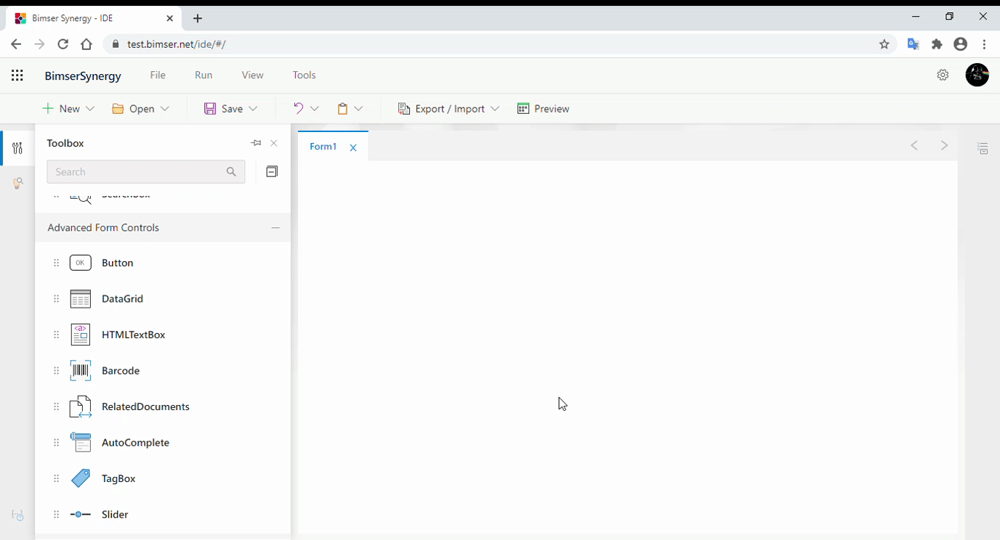Select the AutoComplete control icon
The width and height of the screenshot is (1000, 540).
[81, 443]
